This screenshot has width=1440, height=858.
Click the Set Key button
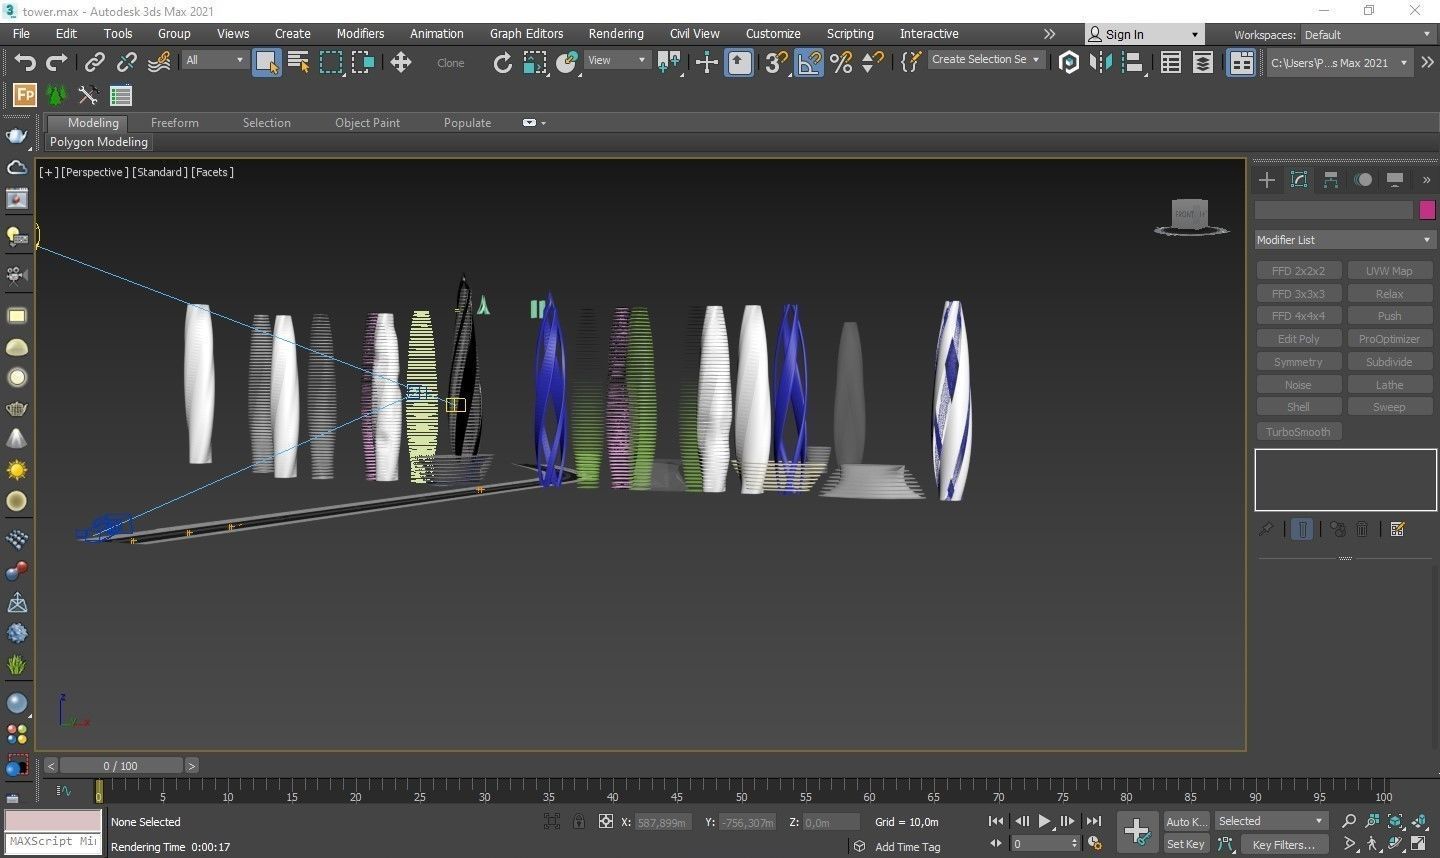(1185, 844)
